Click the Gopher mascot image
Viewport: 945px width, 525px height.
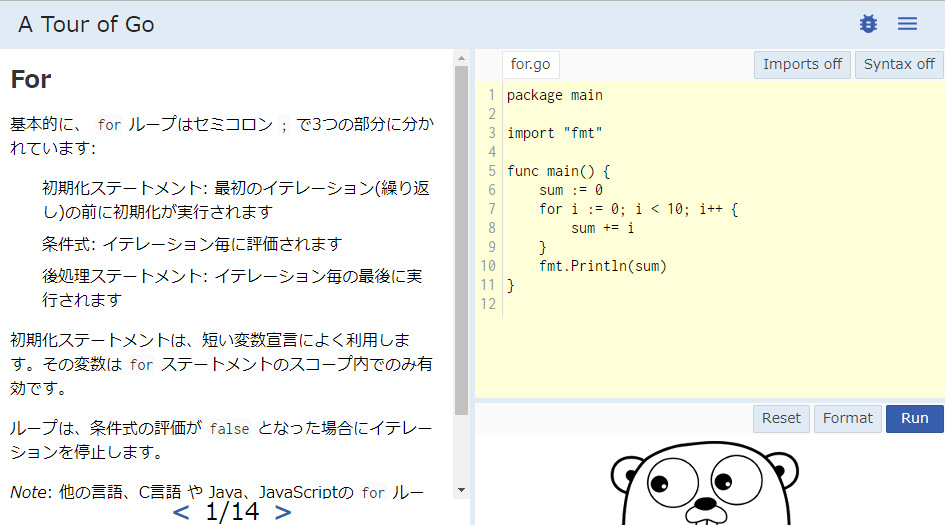(x=705, y=482)
